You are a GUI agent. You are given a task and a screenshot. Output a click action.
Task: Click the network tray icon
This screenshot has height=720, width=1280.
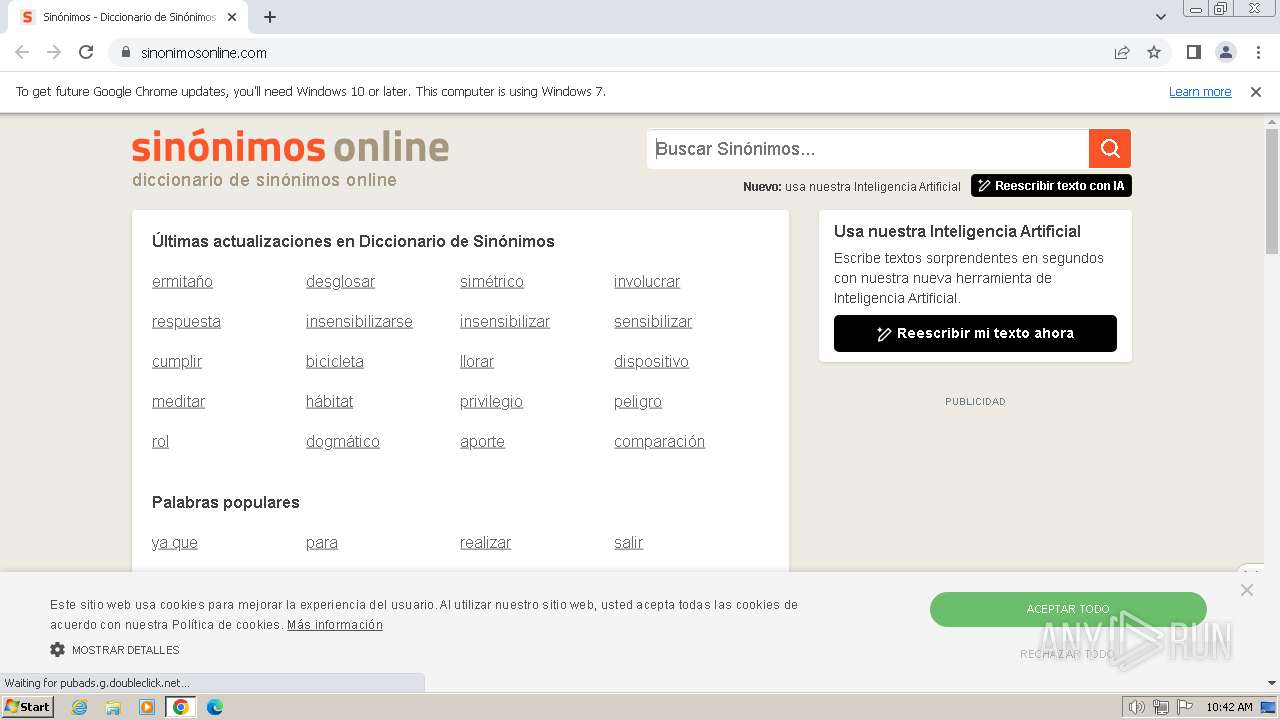[x=1161, y=707]
